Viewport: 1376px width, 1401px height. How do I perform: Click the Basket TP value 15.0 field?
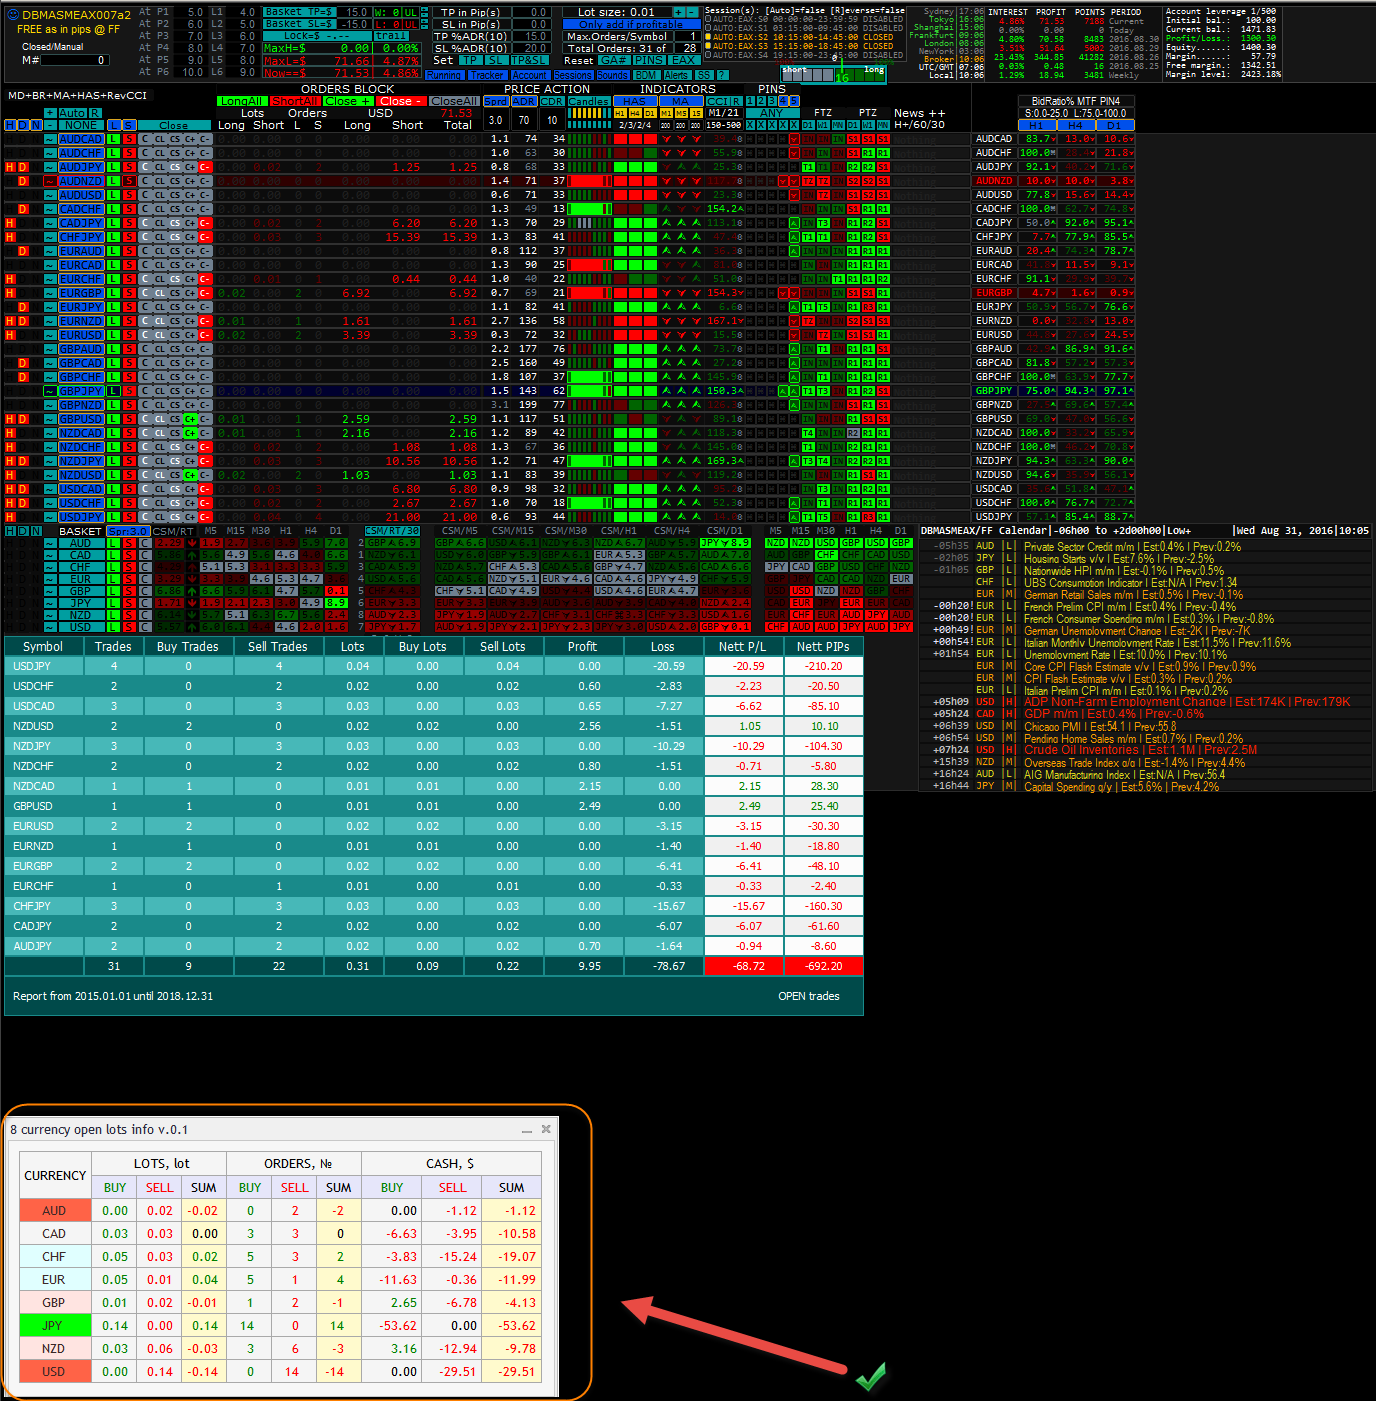click(x=355, y=12)
